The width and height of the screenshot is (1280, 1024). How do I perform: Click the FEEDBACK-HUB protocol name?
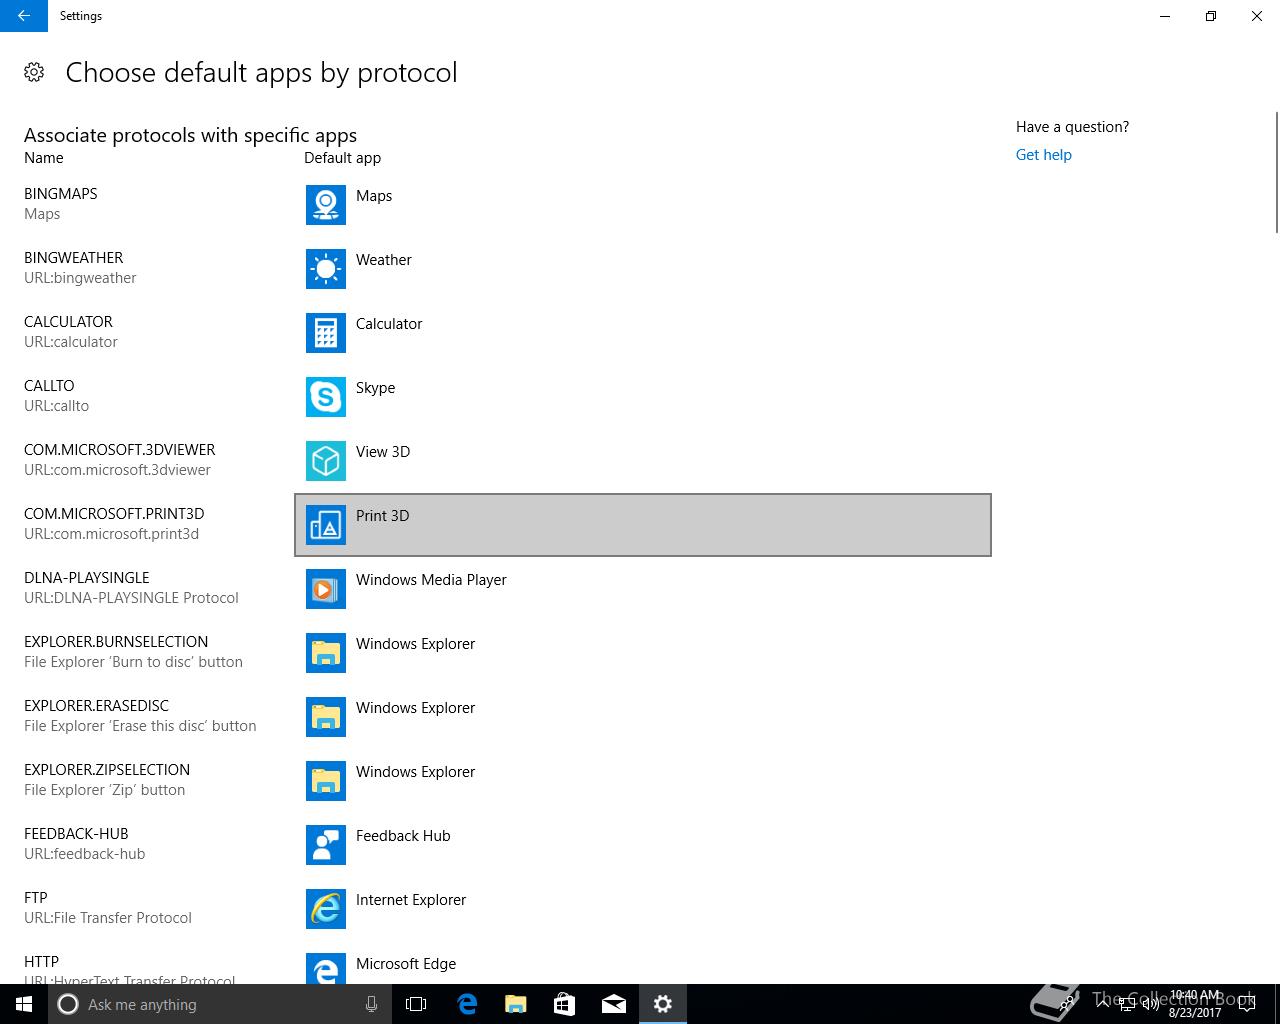(x=76, y=834)
